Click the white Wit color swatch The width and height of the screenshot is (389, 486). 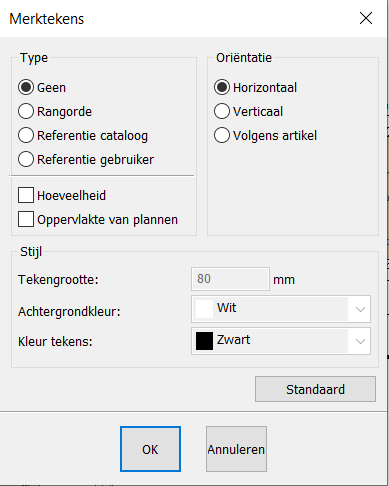tap(204, 309)
